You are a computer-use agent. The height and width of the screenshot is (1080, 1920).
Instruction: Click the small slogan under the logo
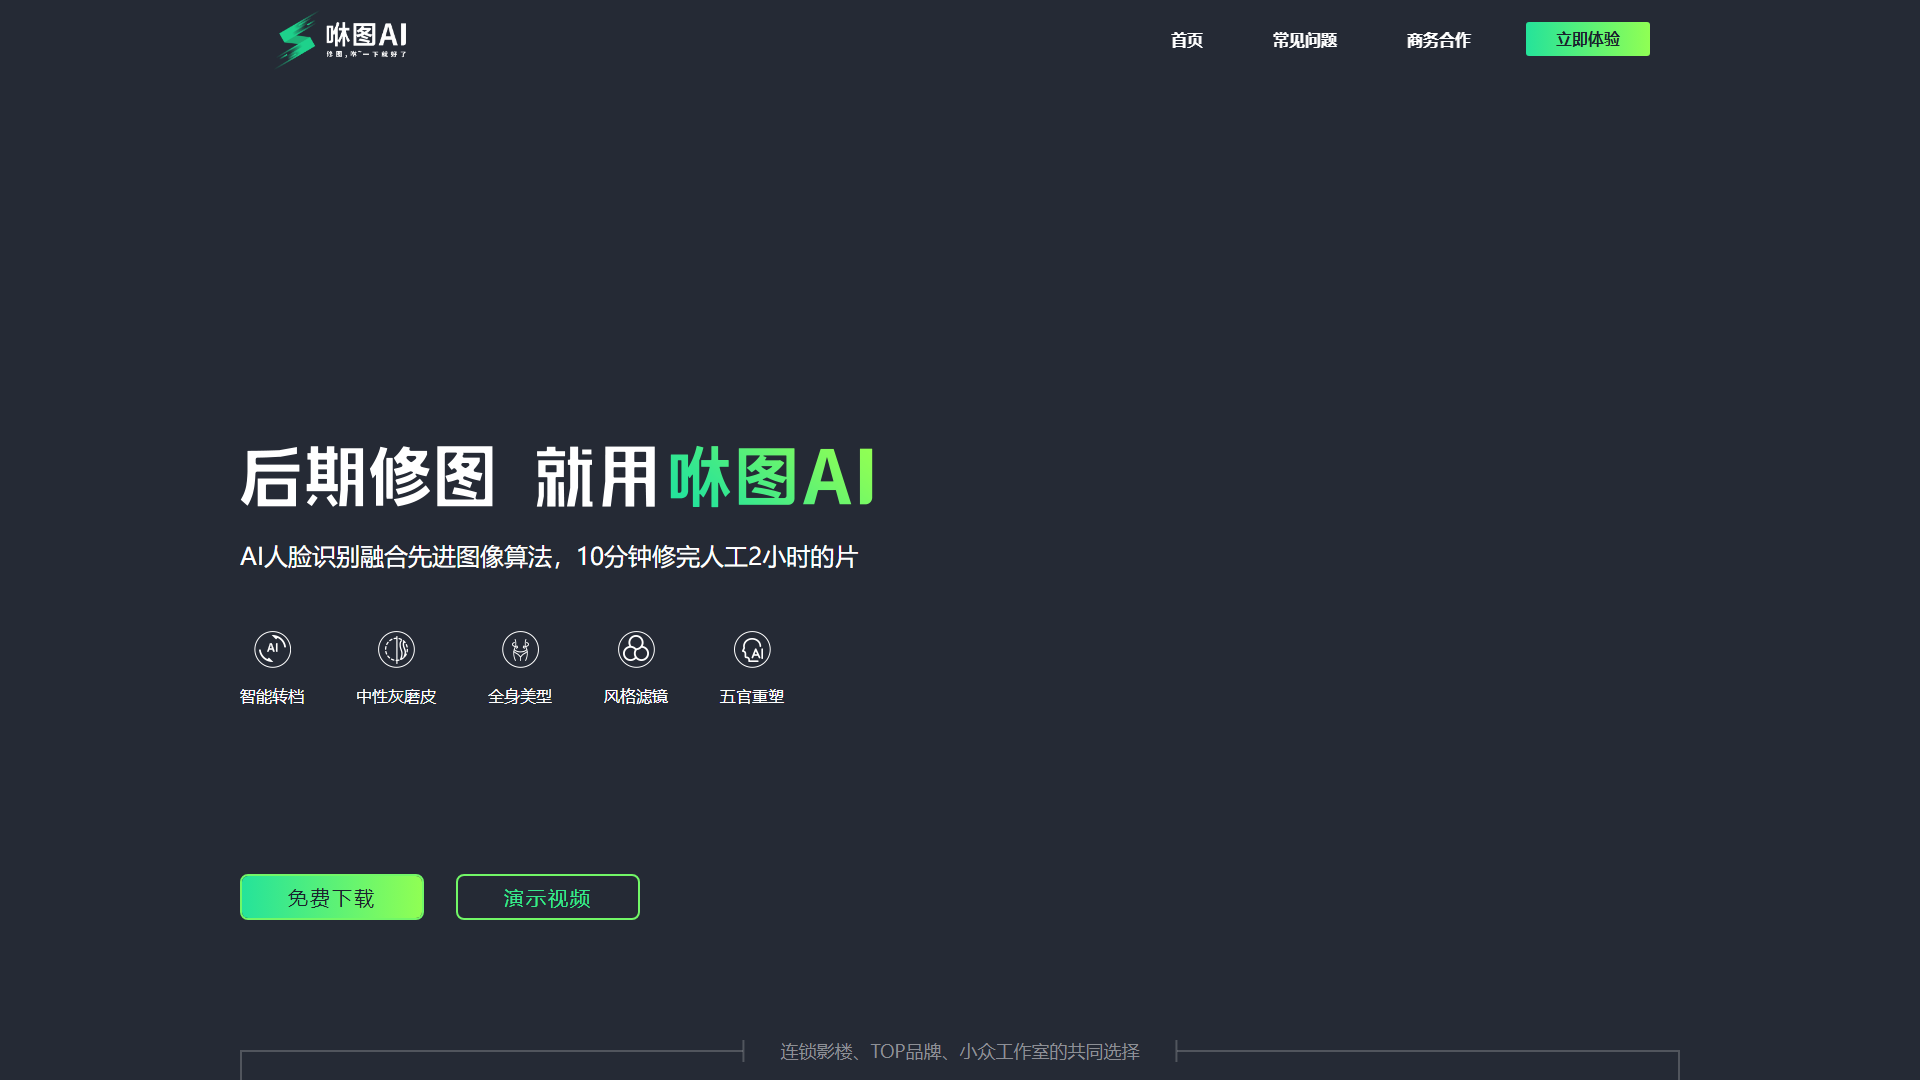click(x=366, y=56)
